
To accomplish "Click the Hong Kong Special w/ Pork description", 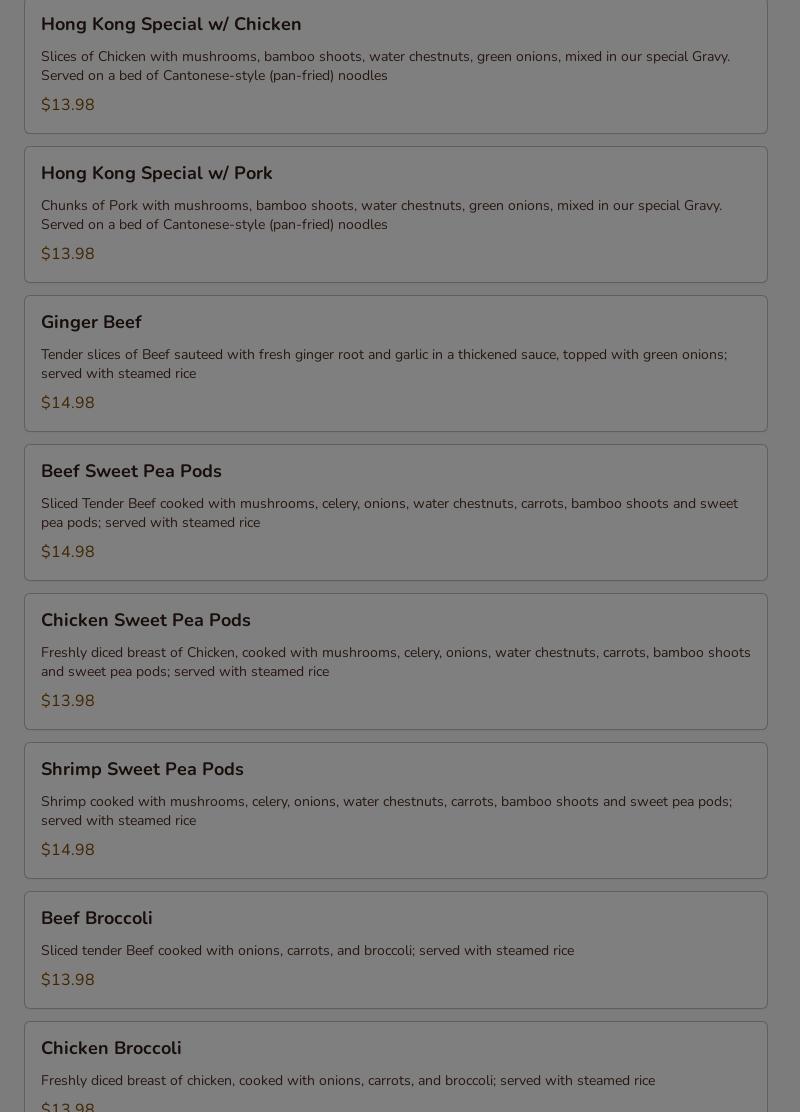I will pos(382,215).
